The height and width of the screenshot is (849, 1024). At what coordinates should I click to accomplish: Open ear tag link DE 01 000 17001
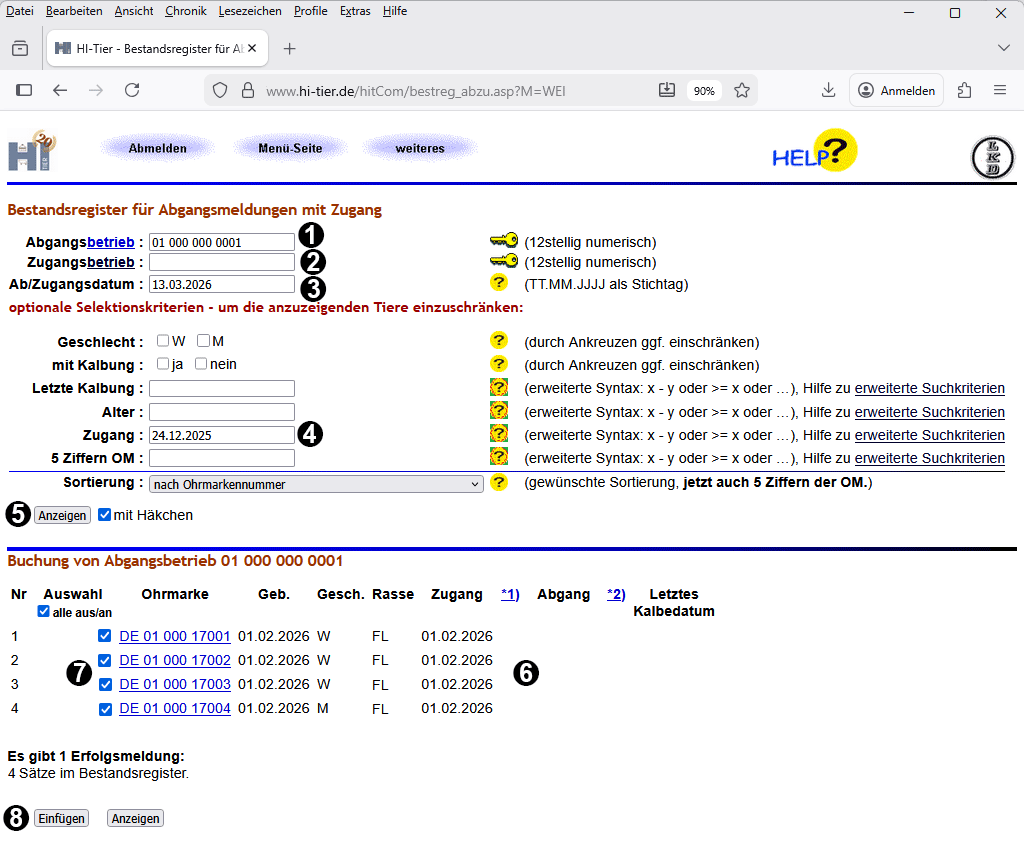click(175, 636)
